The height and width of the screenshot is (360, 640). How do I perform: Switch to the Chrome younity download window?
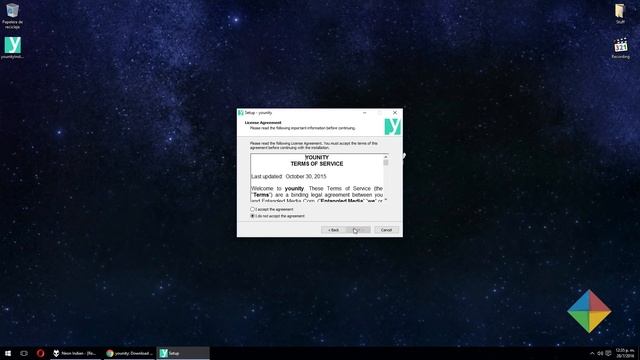click(x=129, y=353)
